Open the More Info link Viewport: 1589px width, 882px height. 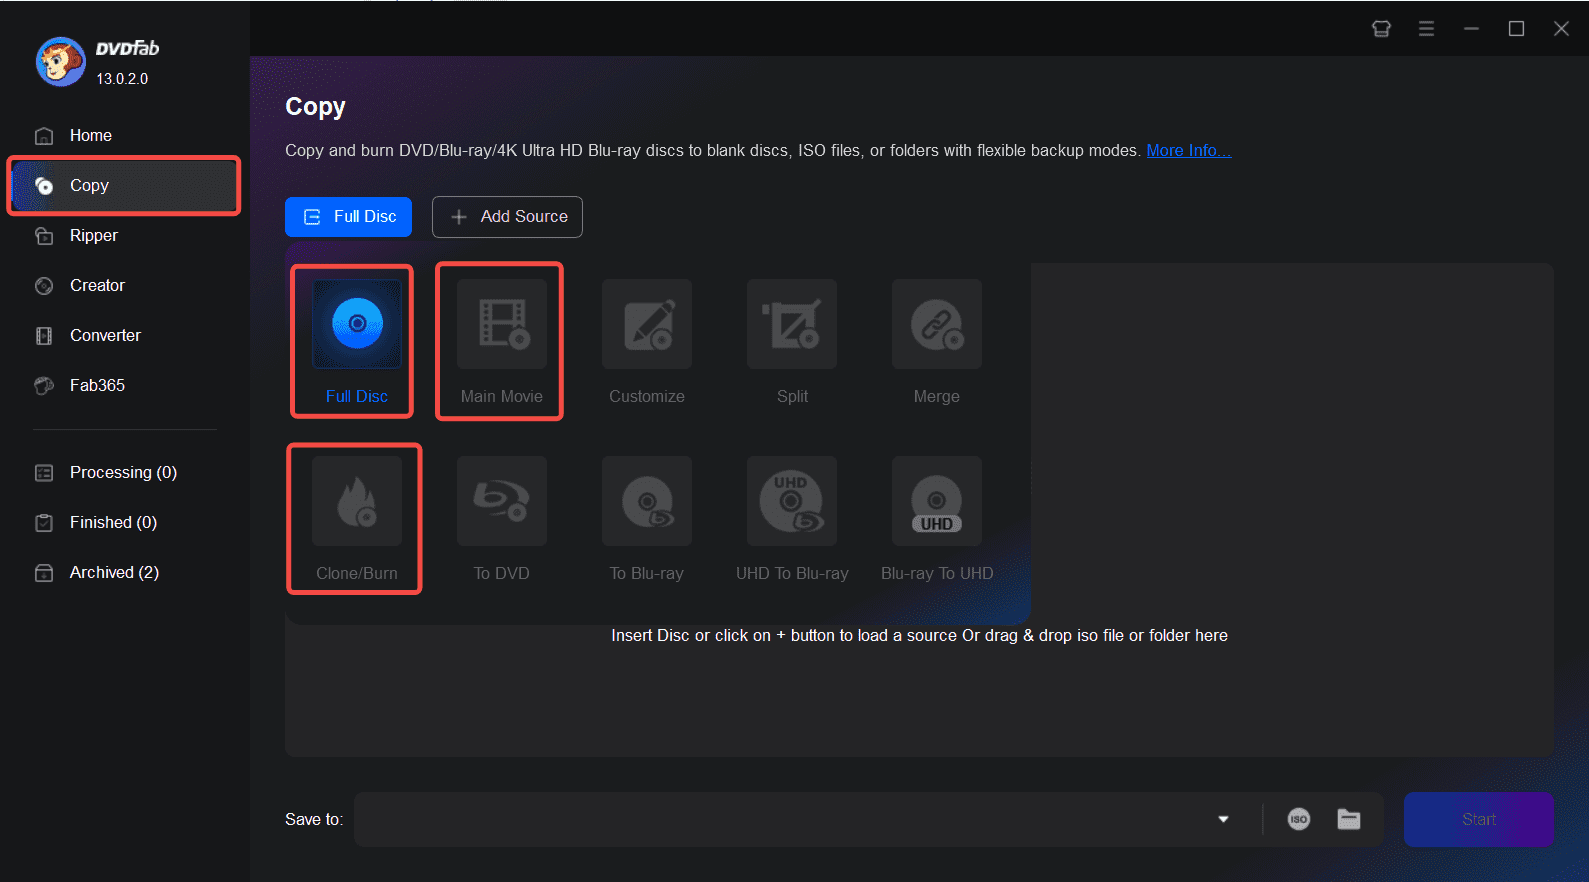tap(1188, 150)
